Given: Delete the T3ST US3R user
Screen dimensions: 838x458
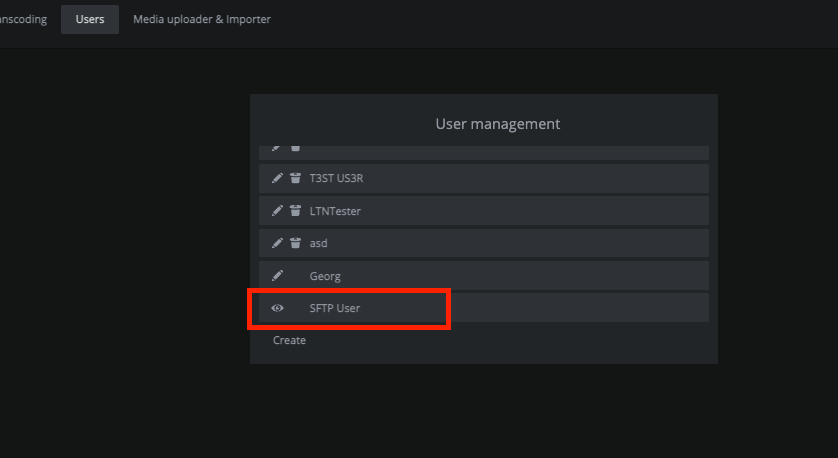Looking at the screenshot, I should 295,179.
